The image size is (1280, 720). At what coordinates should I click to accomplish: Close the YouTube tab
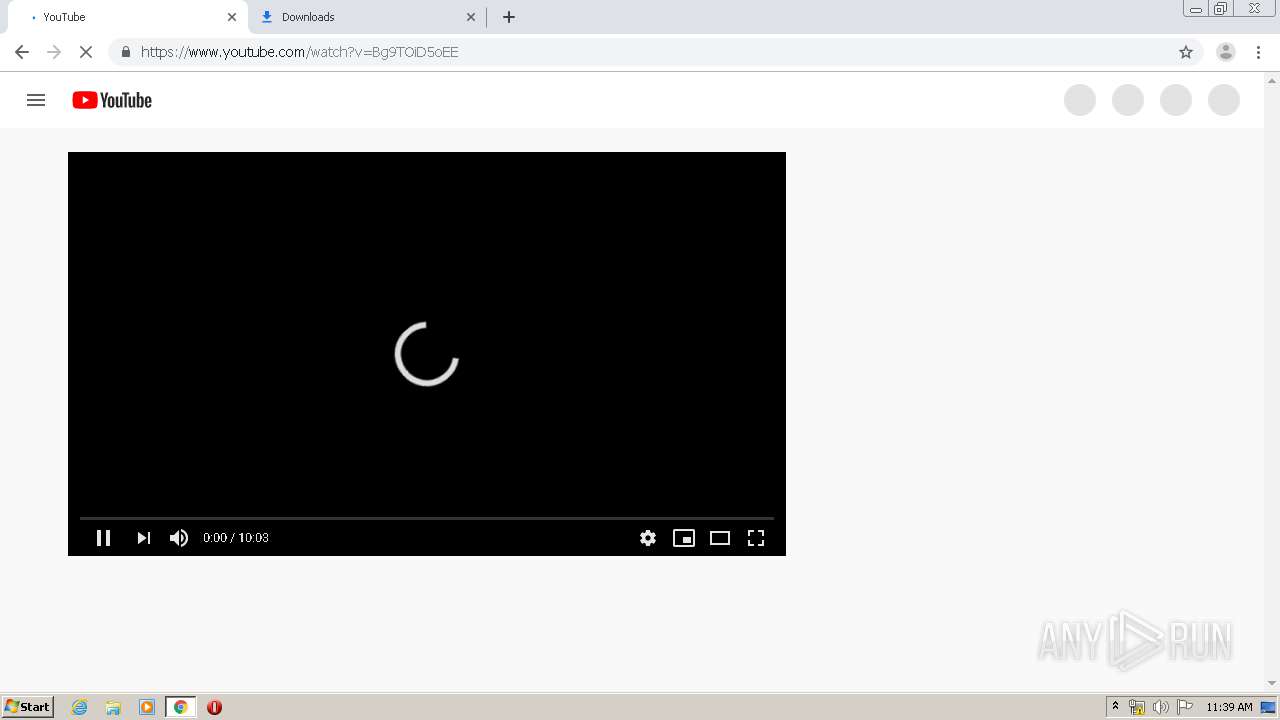click(232, 17)
